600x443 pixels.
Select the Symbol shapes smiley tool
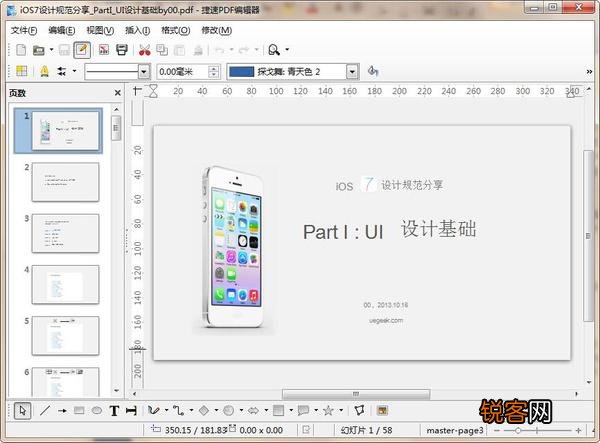228,411
